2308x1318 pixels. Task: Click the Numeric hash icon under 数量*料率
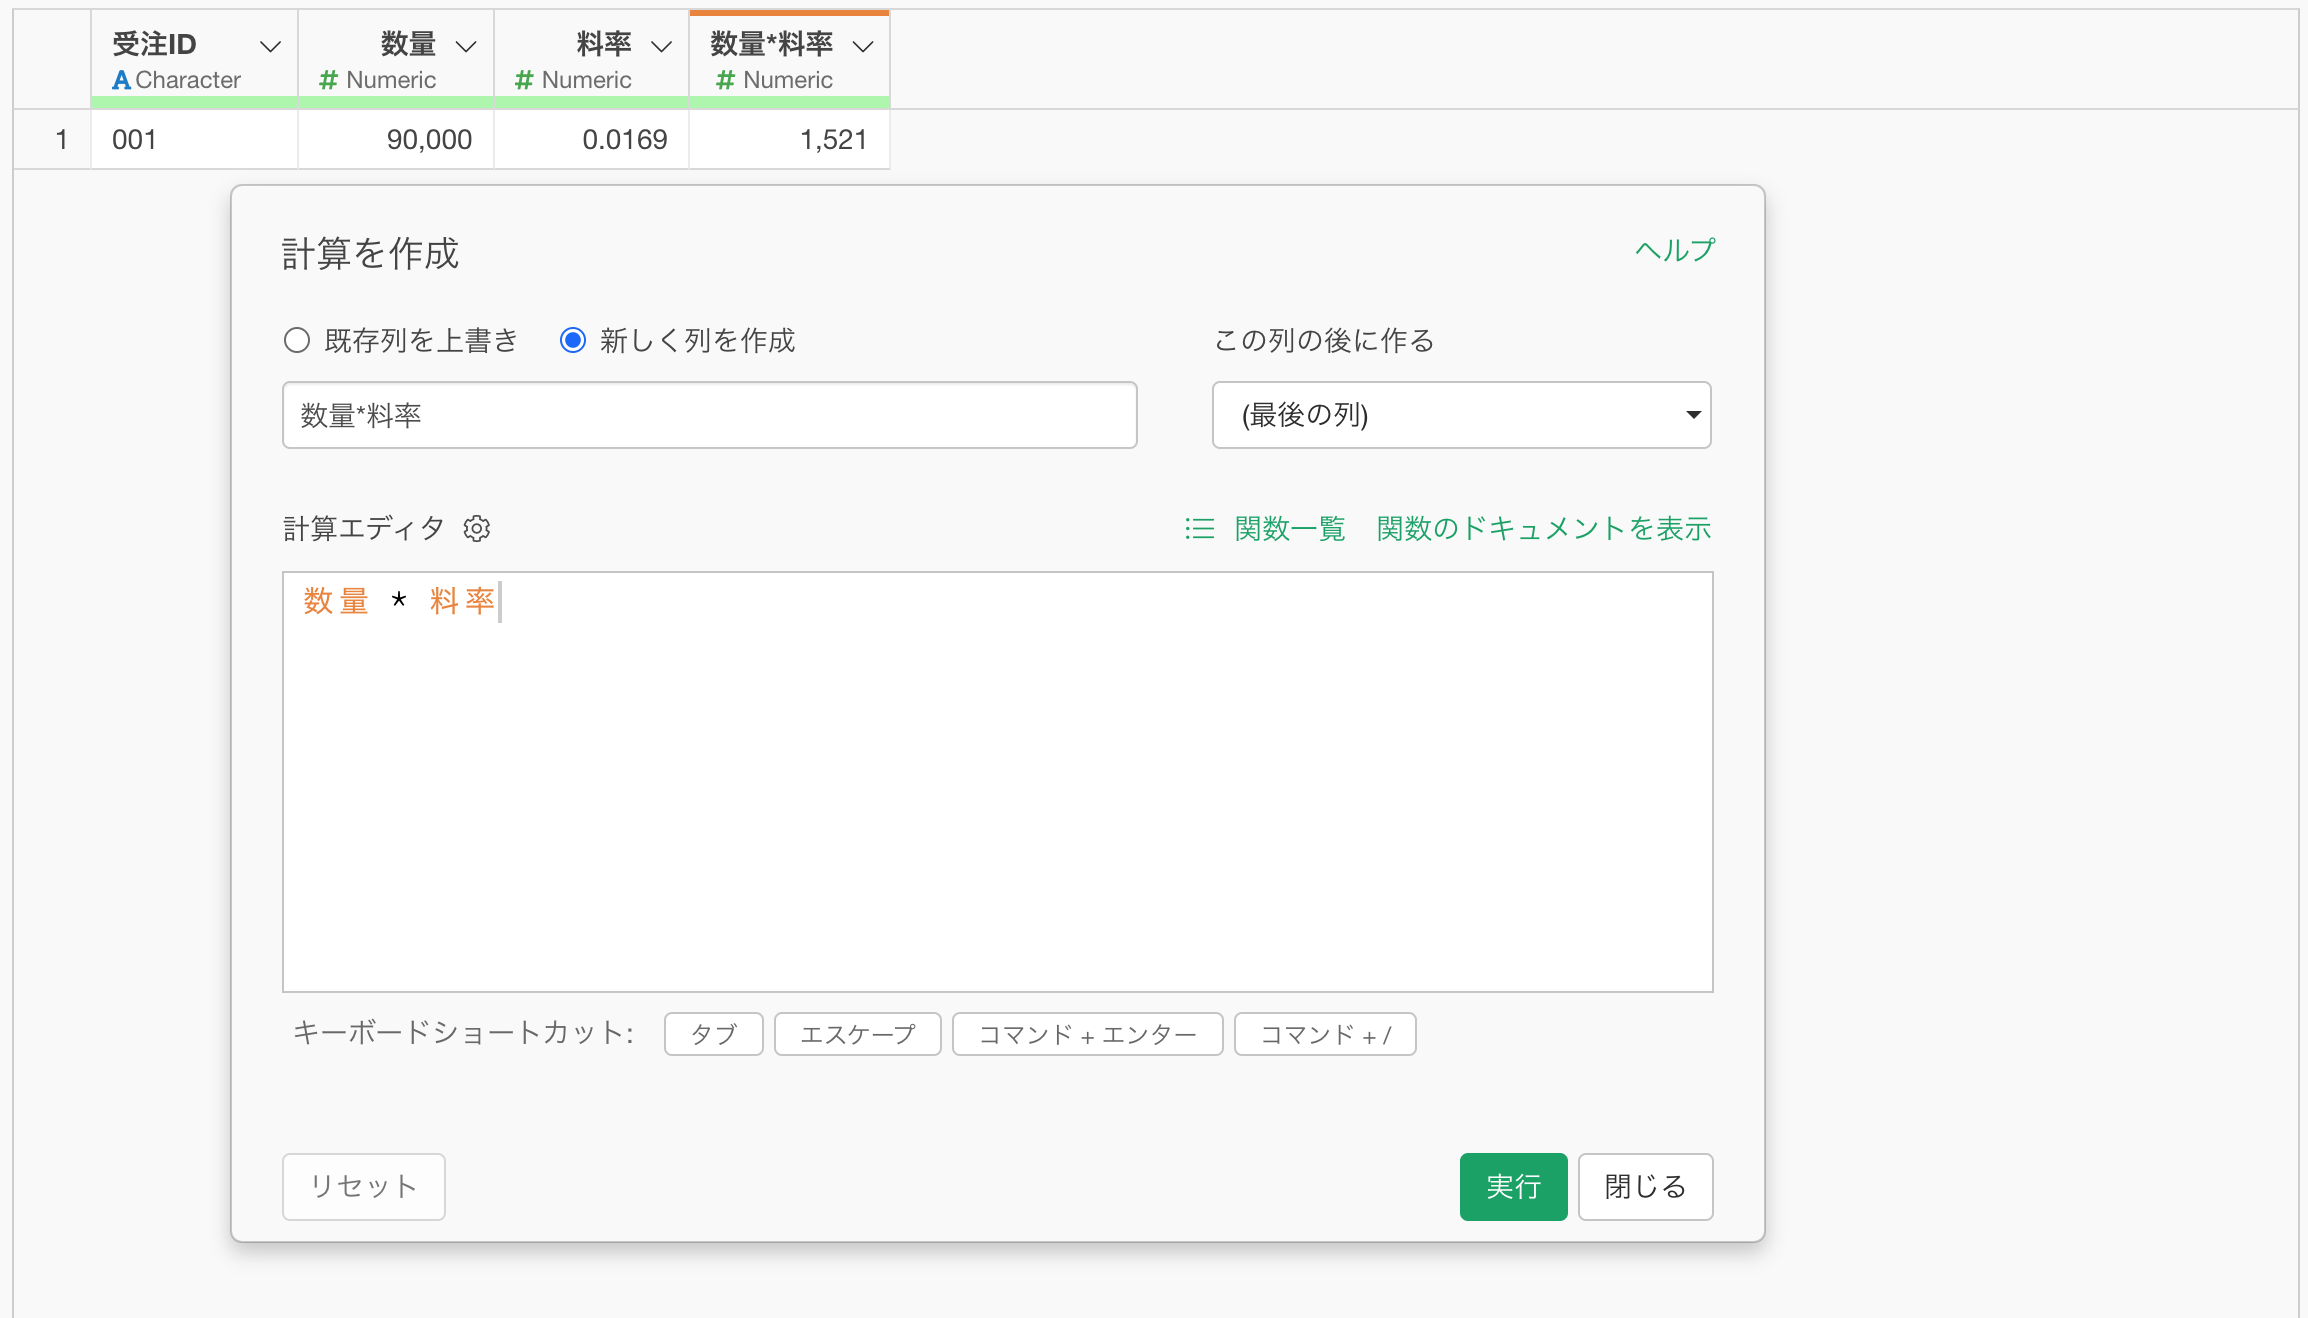[x=725, y=80]
